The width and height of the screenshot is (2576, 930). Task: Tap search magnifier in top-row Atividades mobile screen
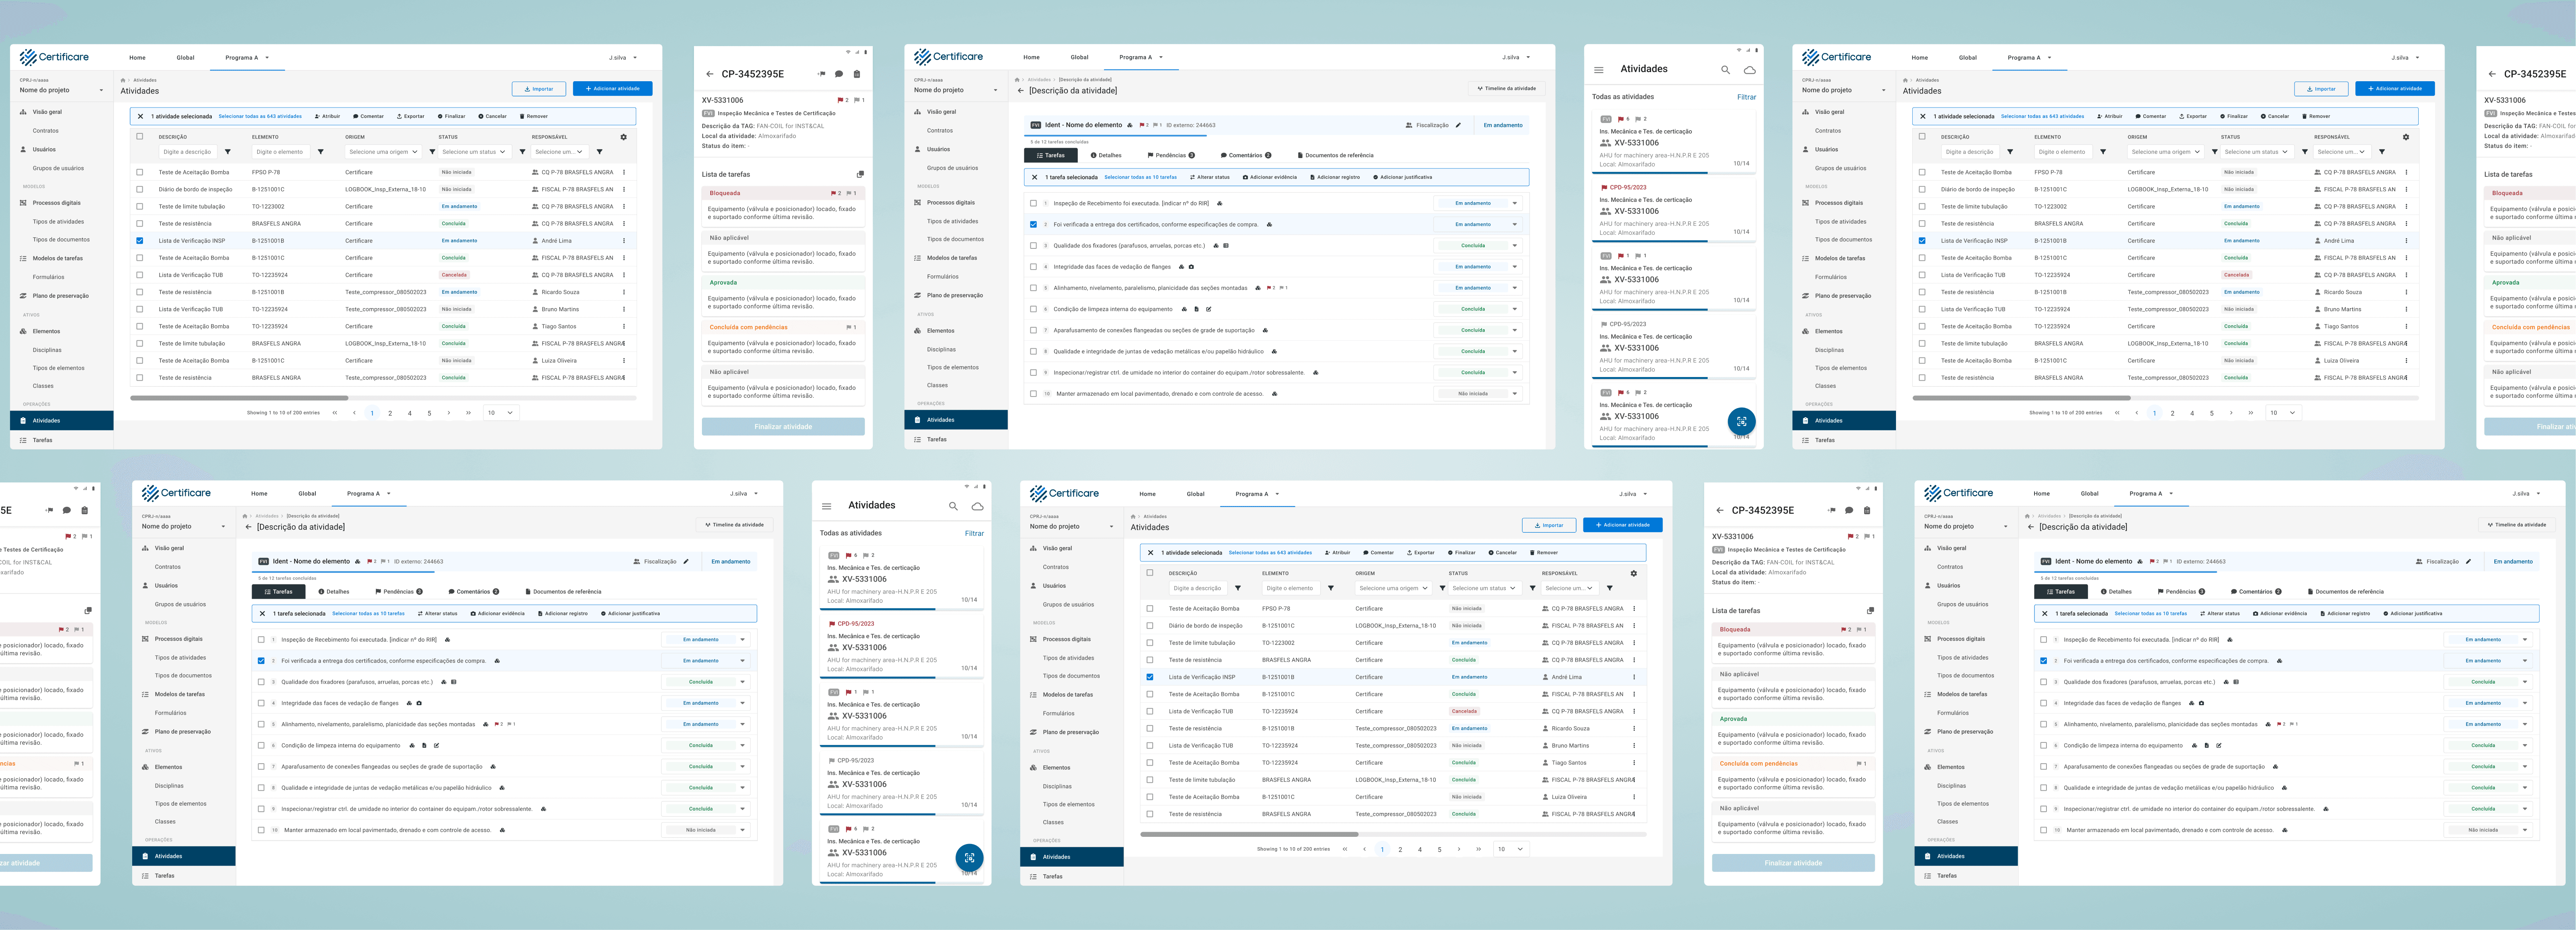1725,70
